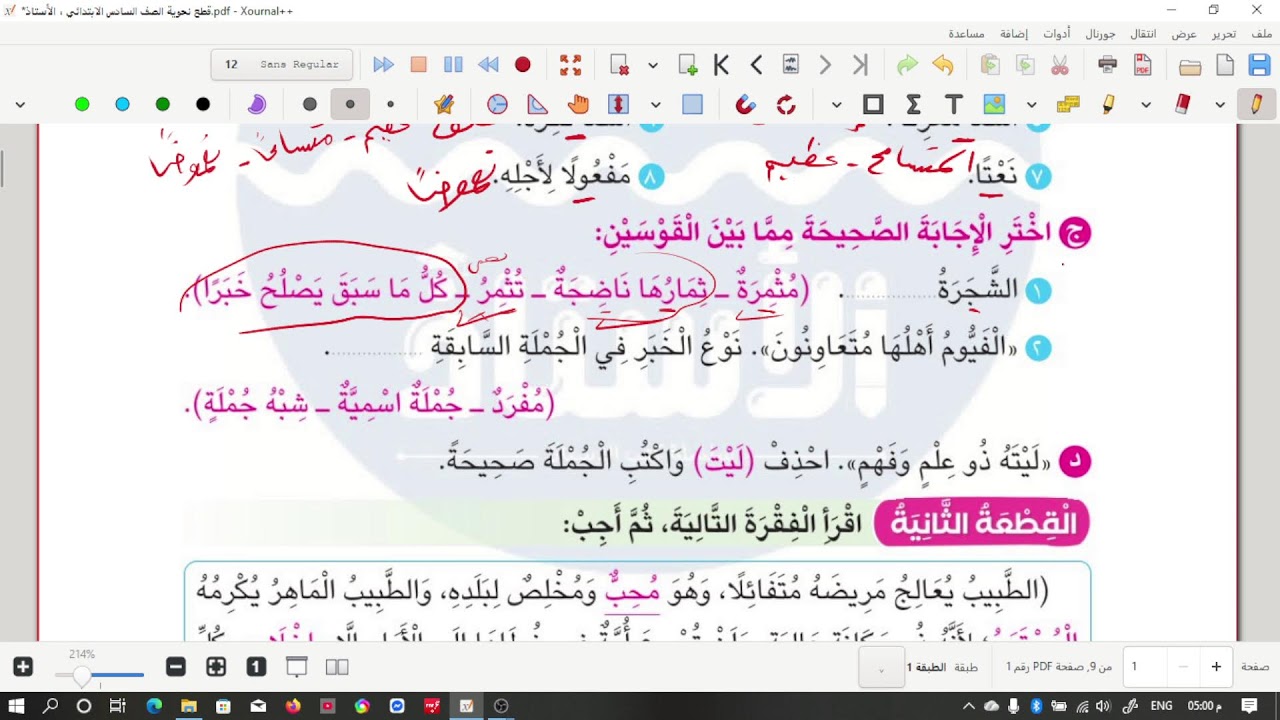Activate the Text tool

click(x=953, y=104)
